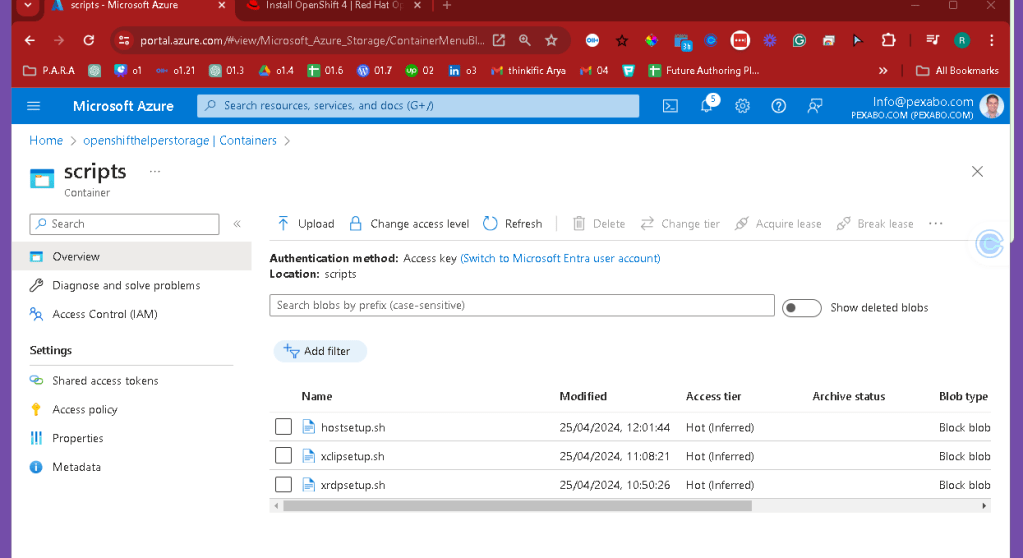The height and width of the screenshot is (558, 1023).
Task: Click Acquire lease in the toolbar
Action: [778, 224]
